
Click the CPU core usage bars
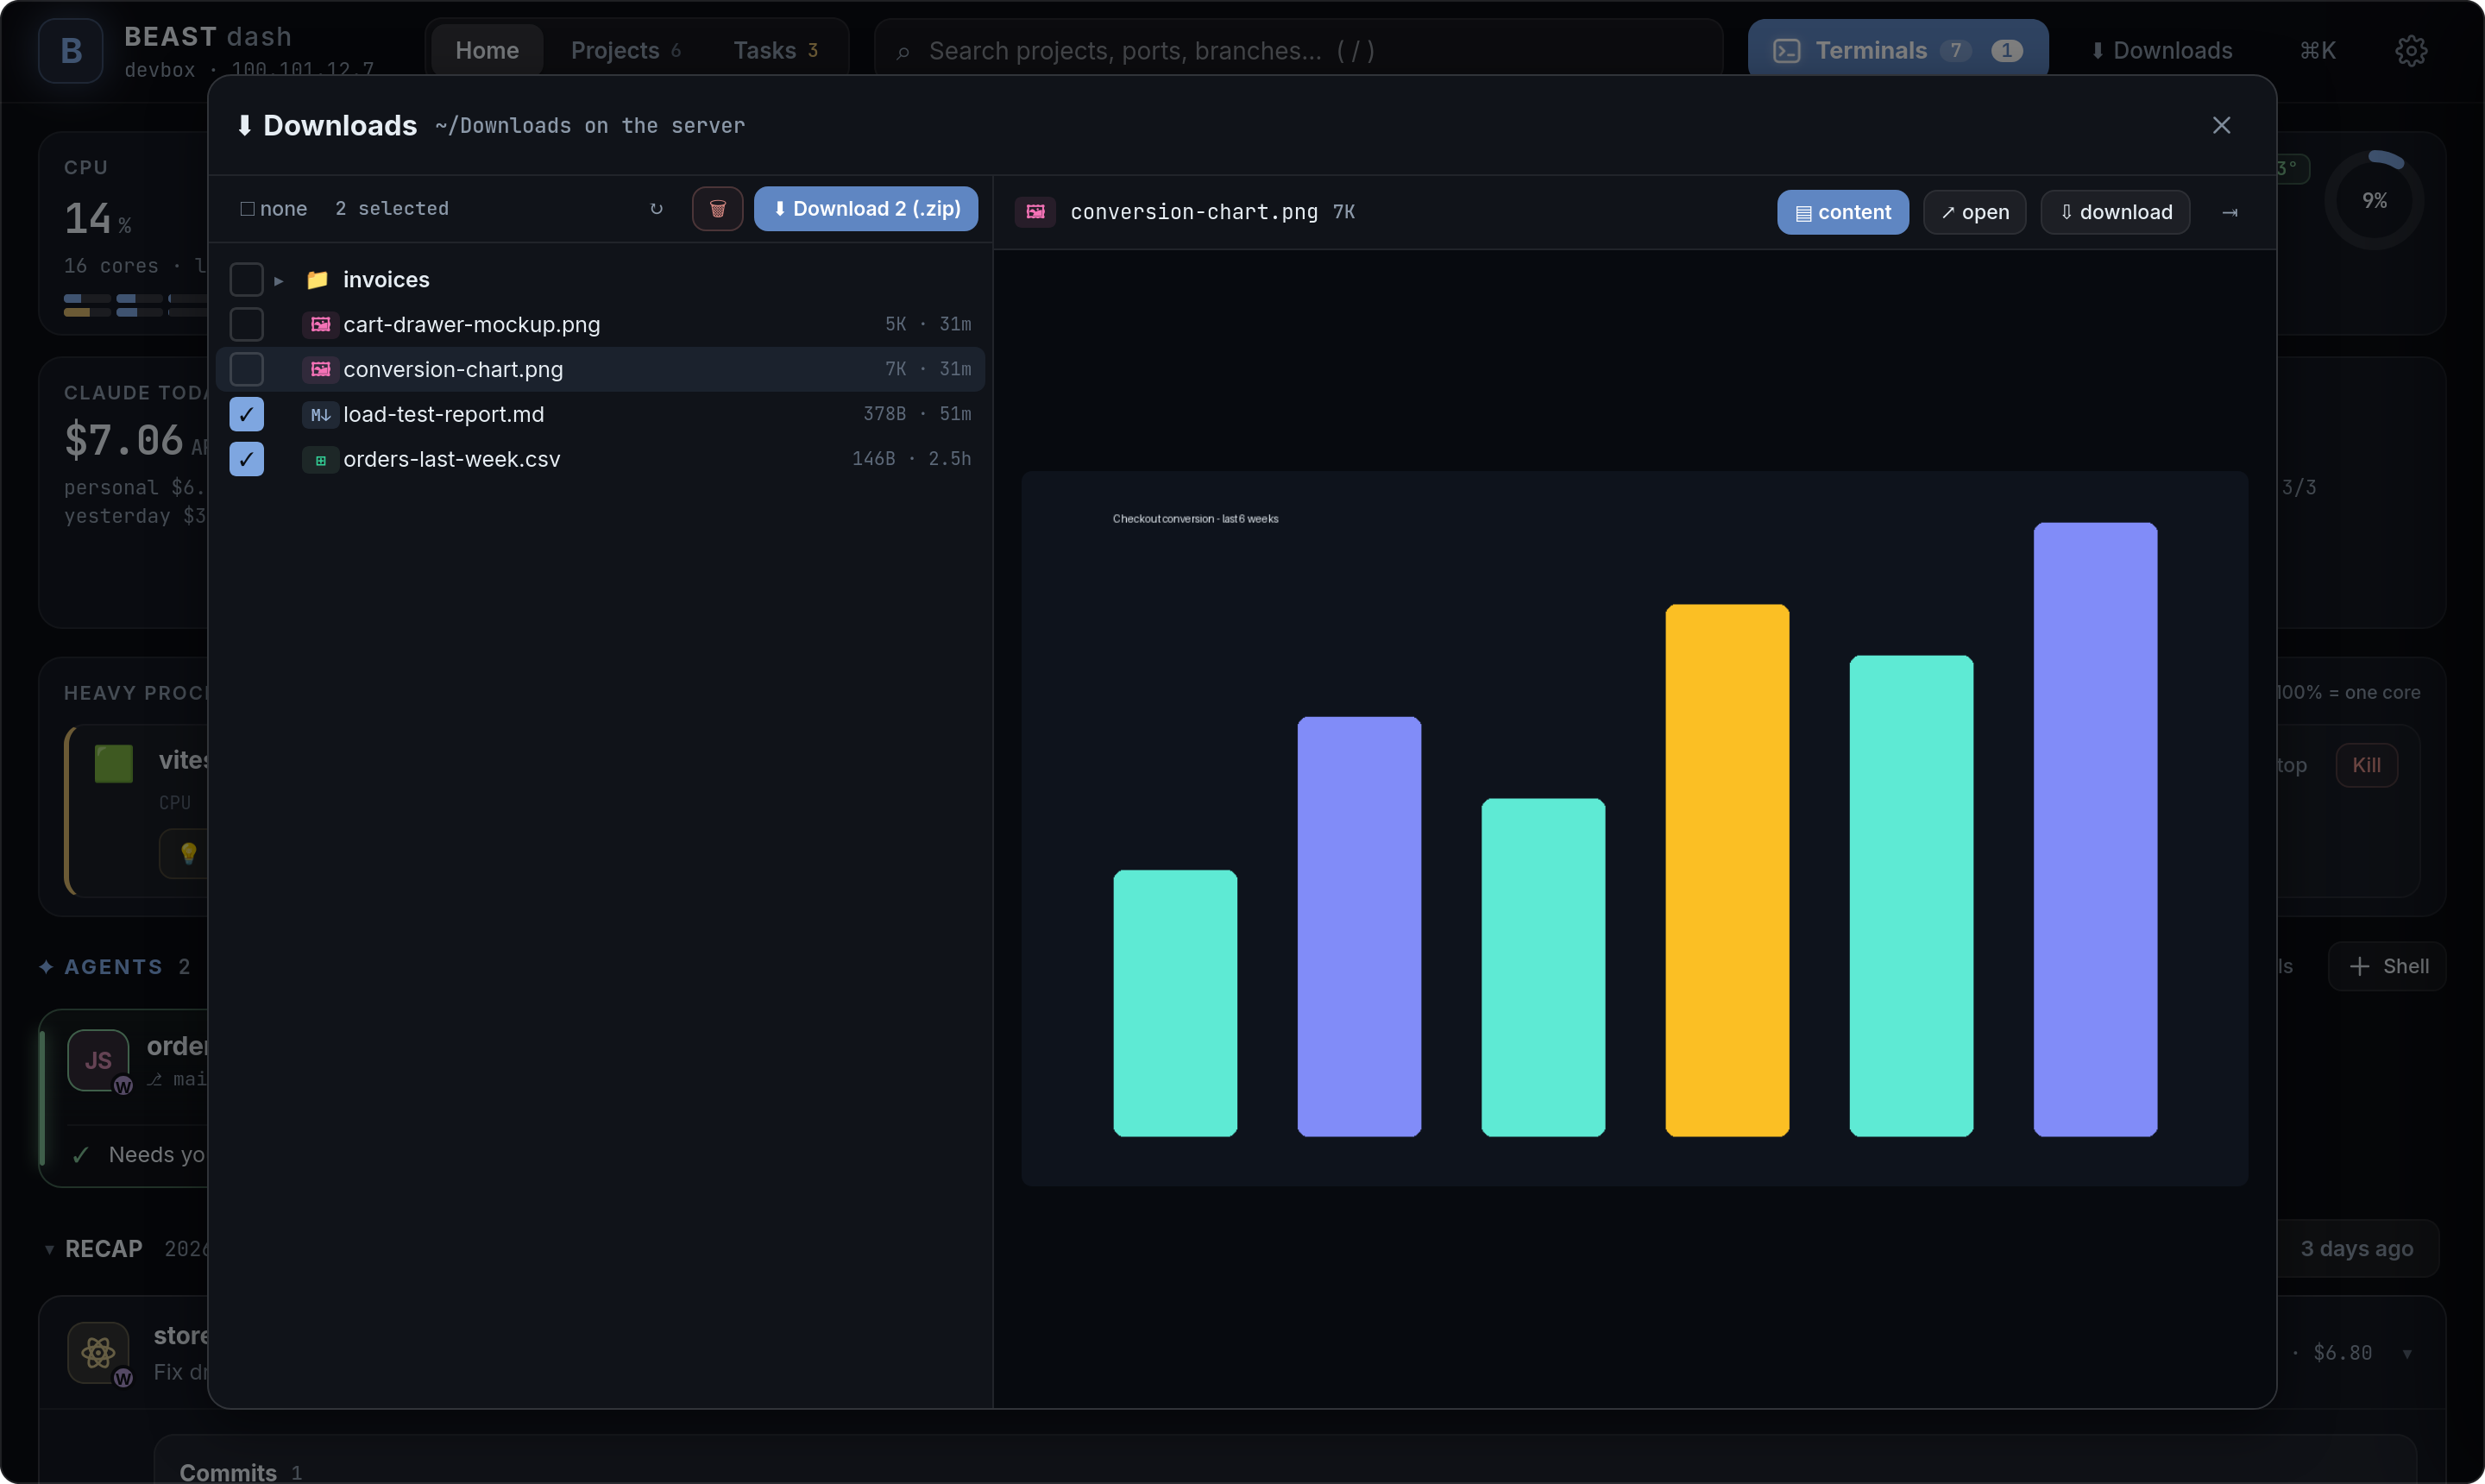pyautogui.click(x=136, y=305)
